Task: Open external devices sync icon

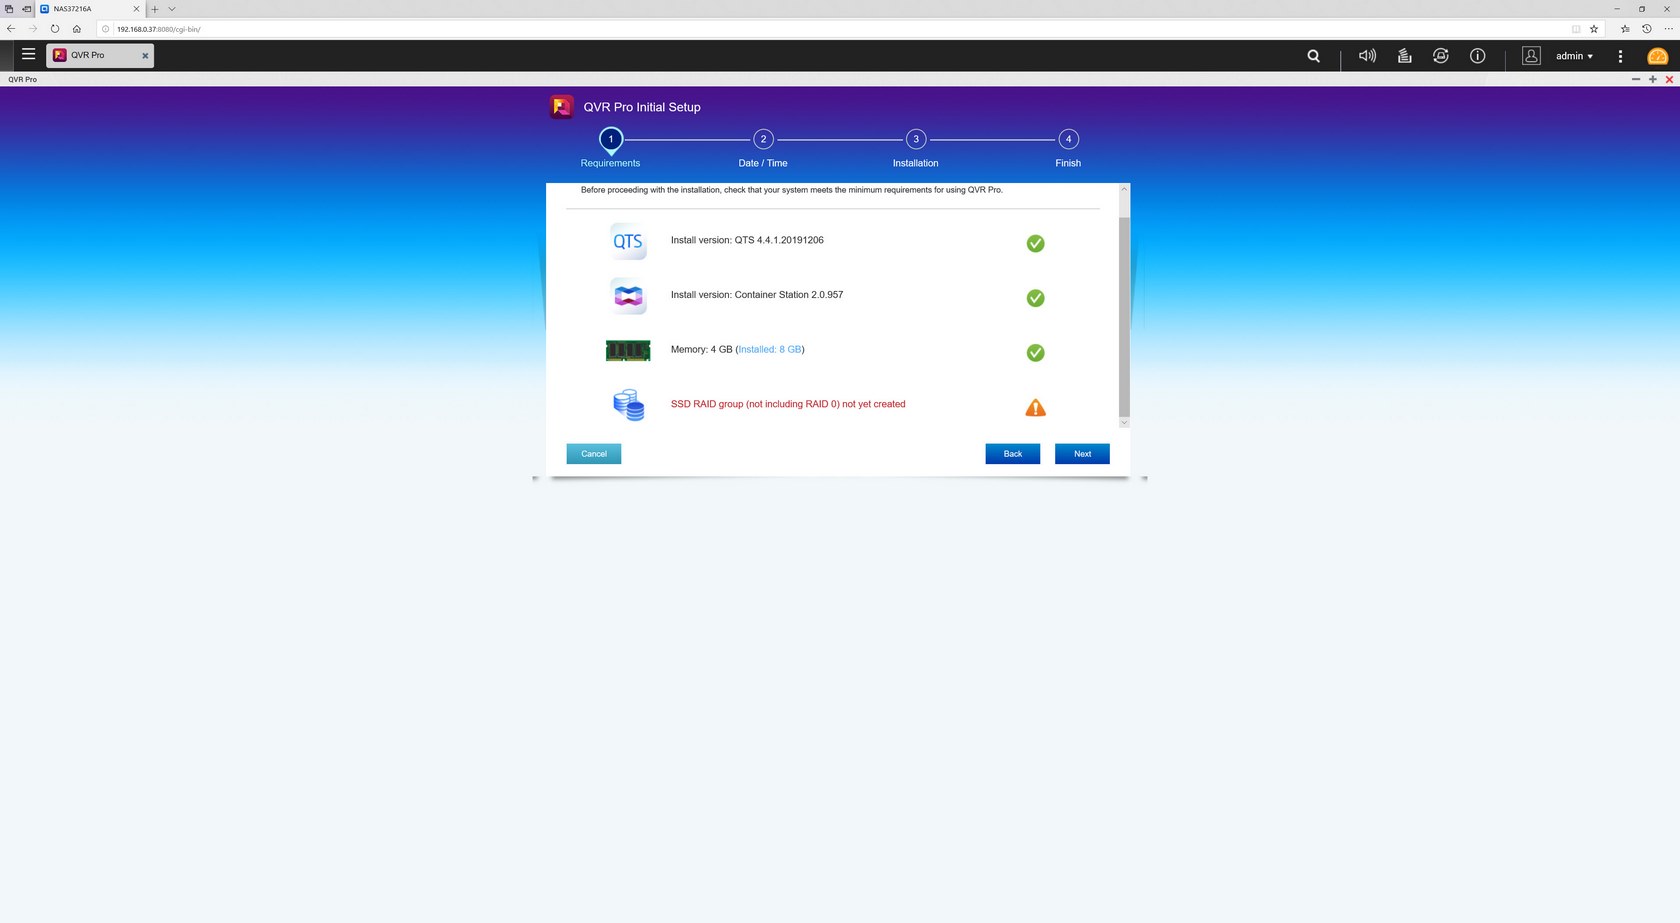Action: click(x=1440, y=56)
